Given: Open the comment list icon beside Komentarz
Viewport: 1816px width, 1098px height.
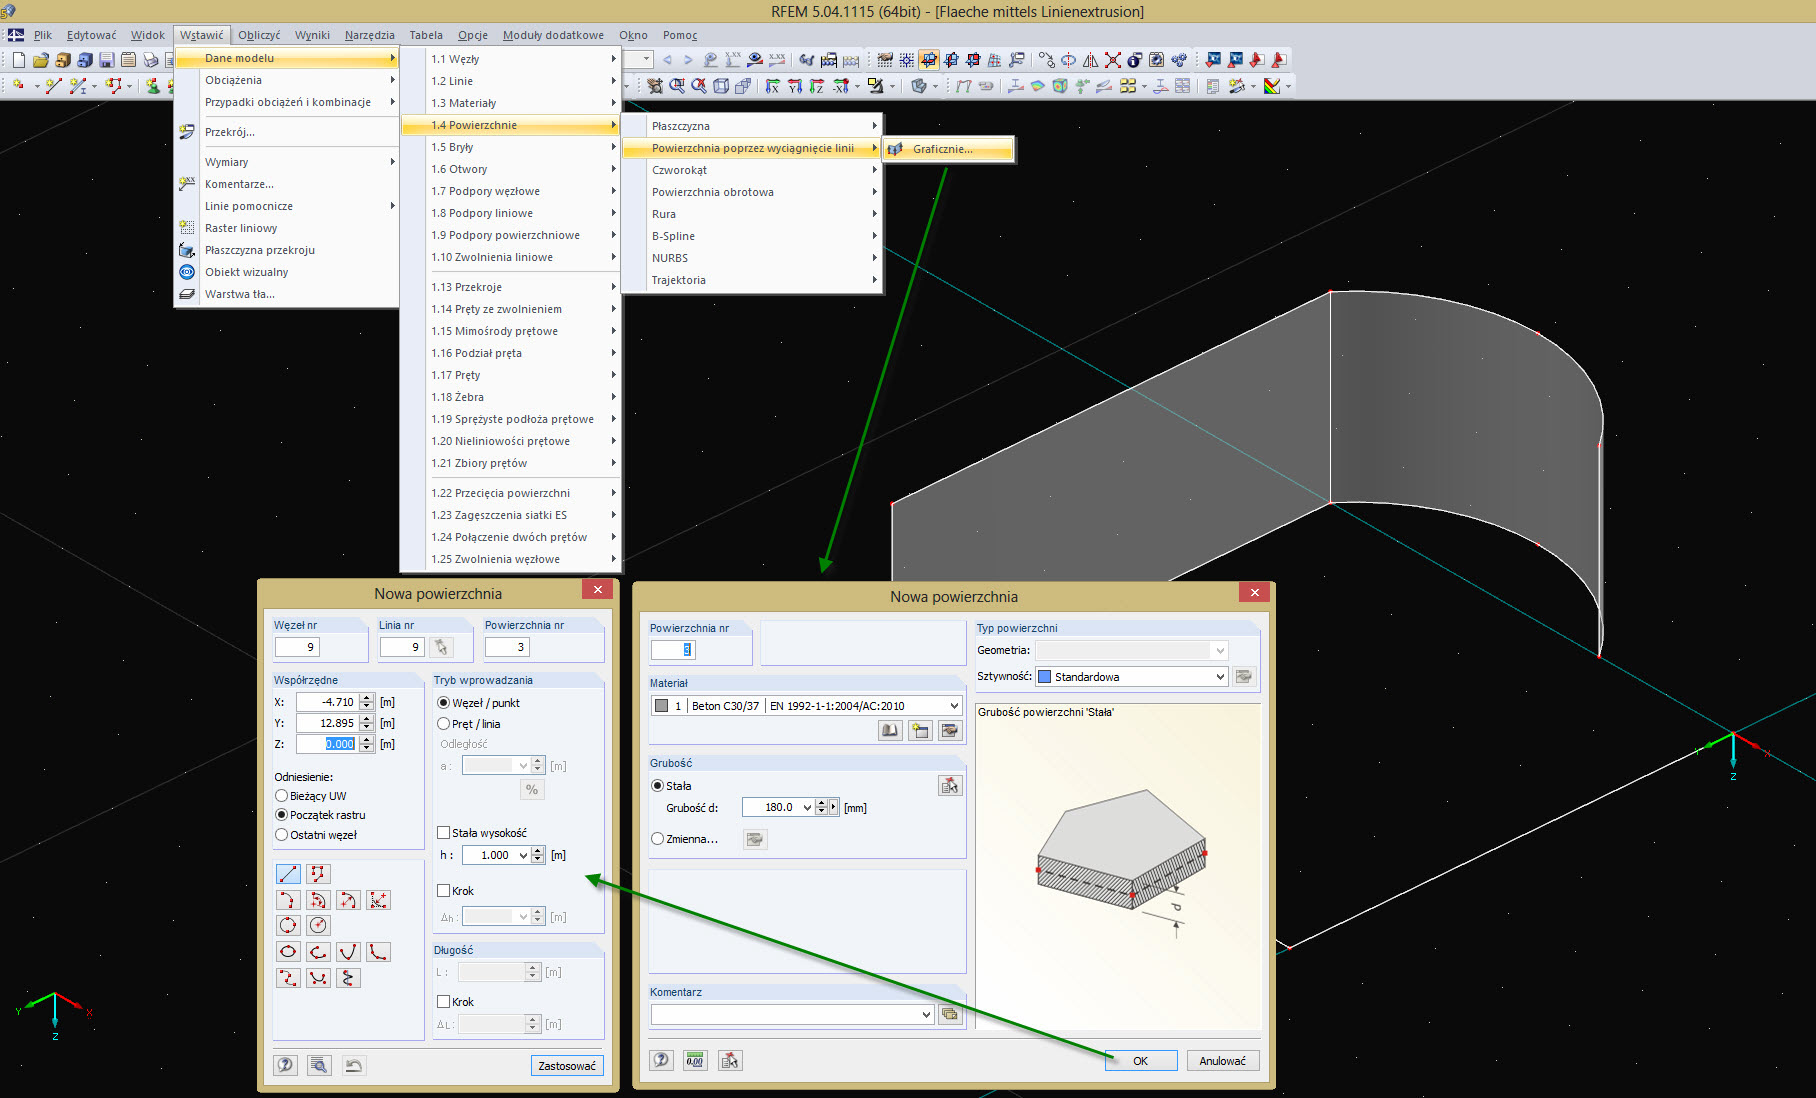Looking at the screenshot, I should coord(950,1015).
